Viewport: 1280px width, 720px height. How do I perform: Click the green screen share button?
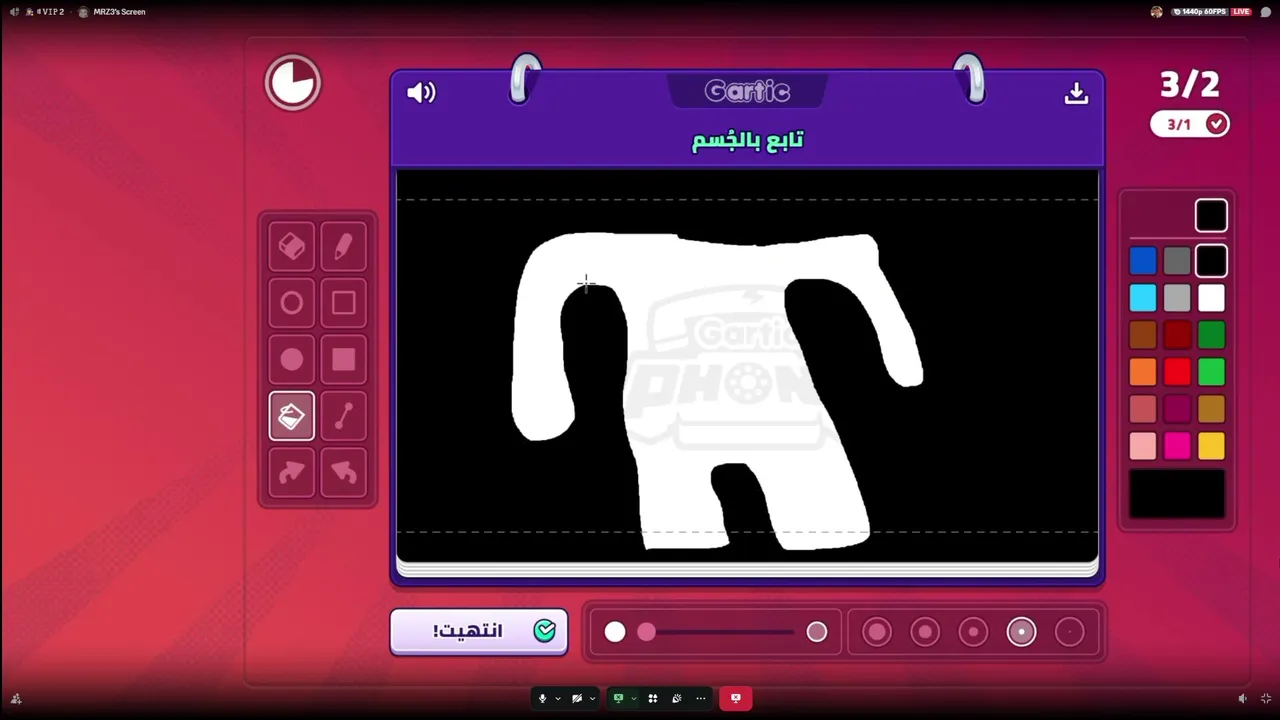coord(618,698)
